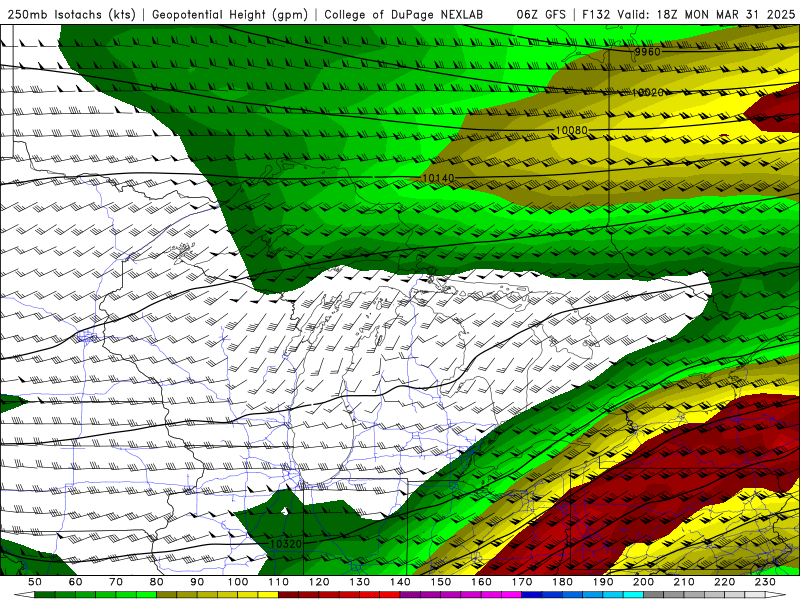The width and height of the screenshot is (800, 600).
Task: Click the 190 value on the color scale
Action: pyautogui.click(x=603, y=582)
